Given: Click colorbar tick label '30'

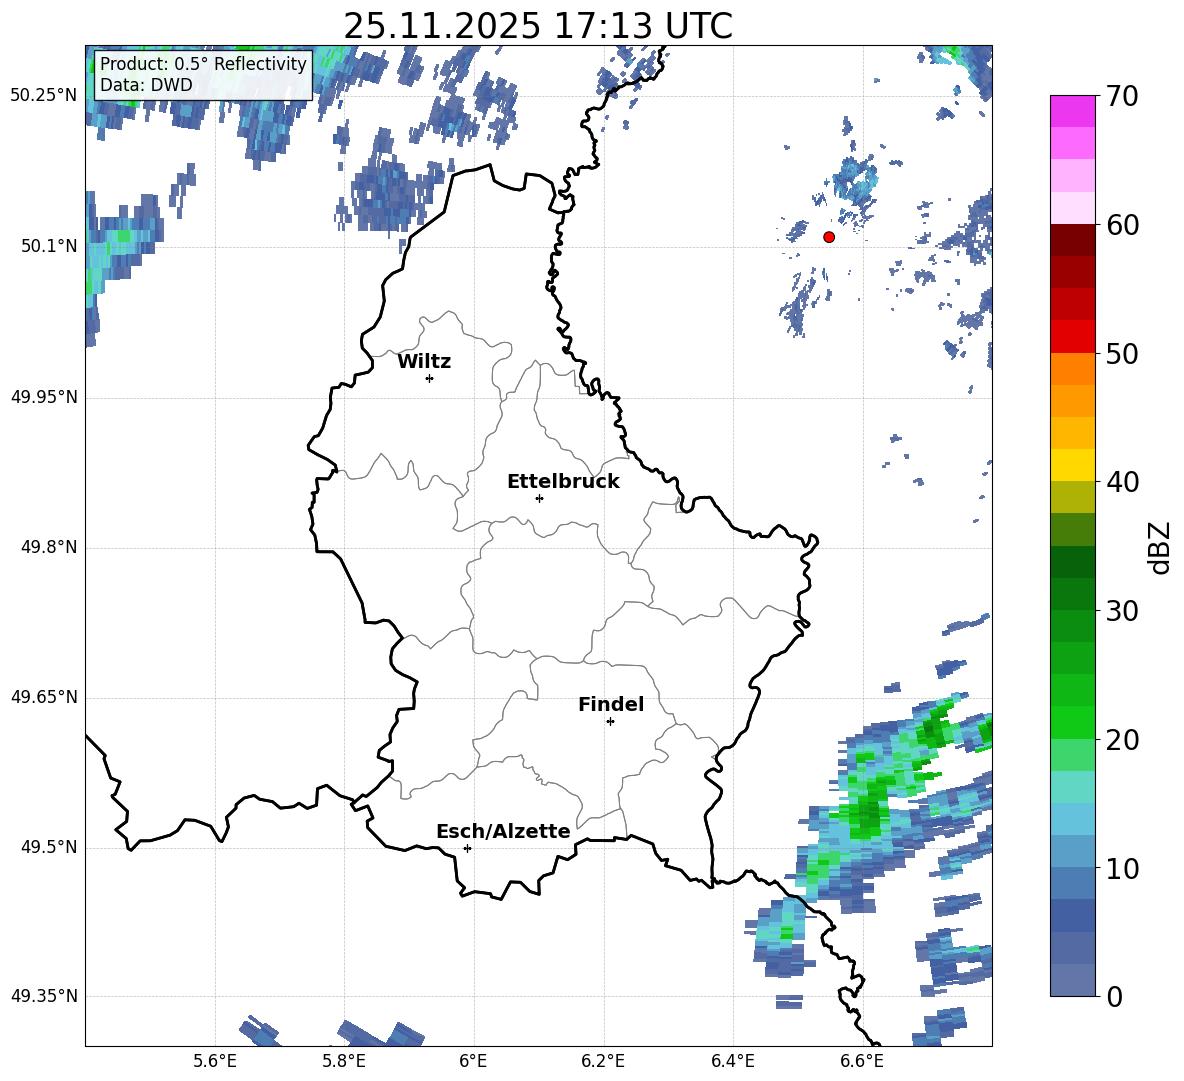Looking at the screenshot, I should pos(1122,611).
